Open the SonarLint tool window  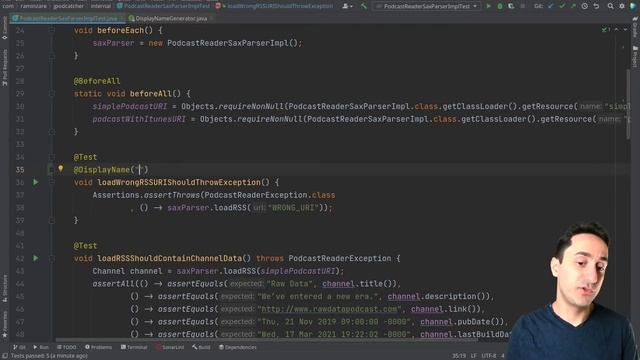(170, 347)
